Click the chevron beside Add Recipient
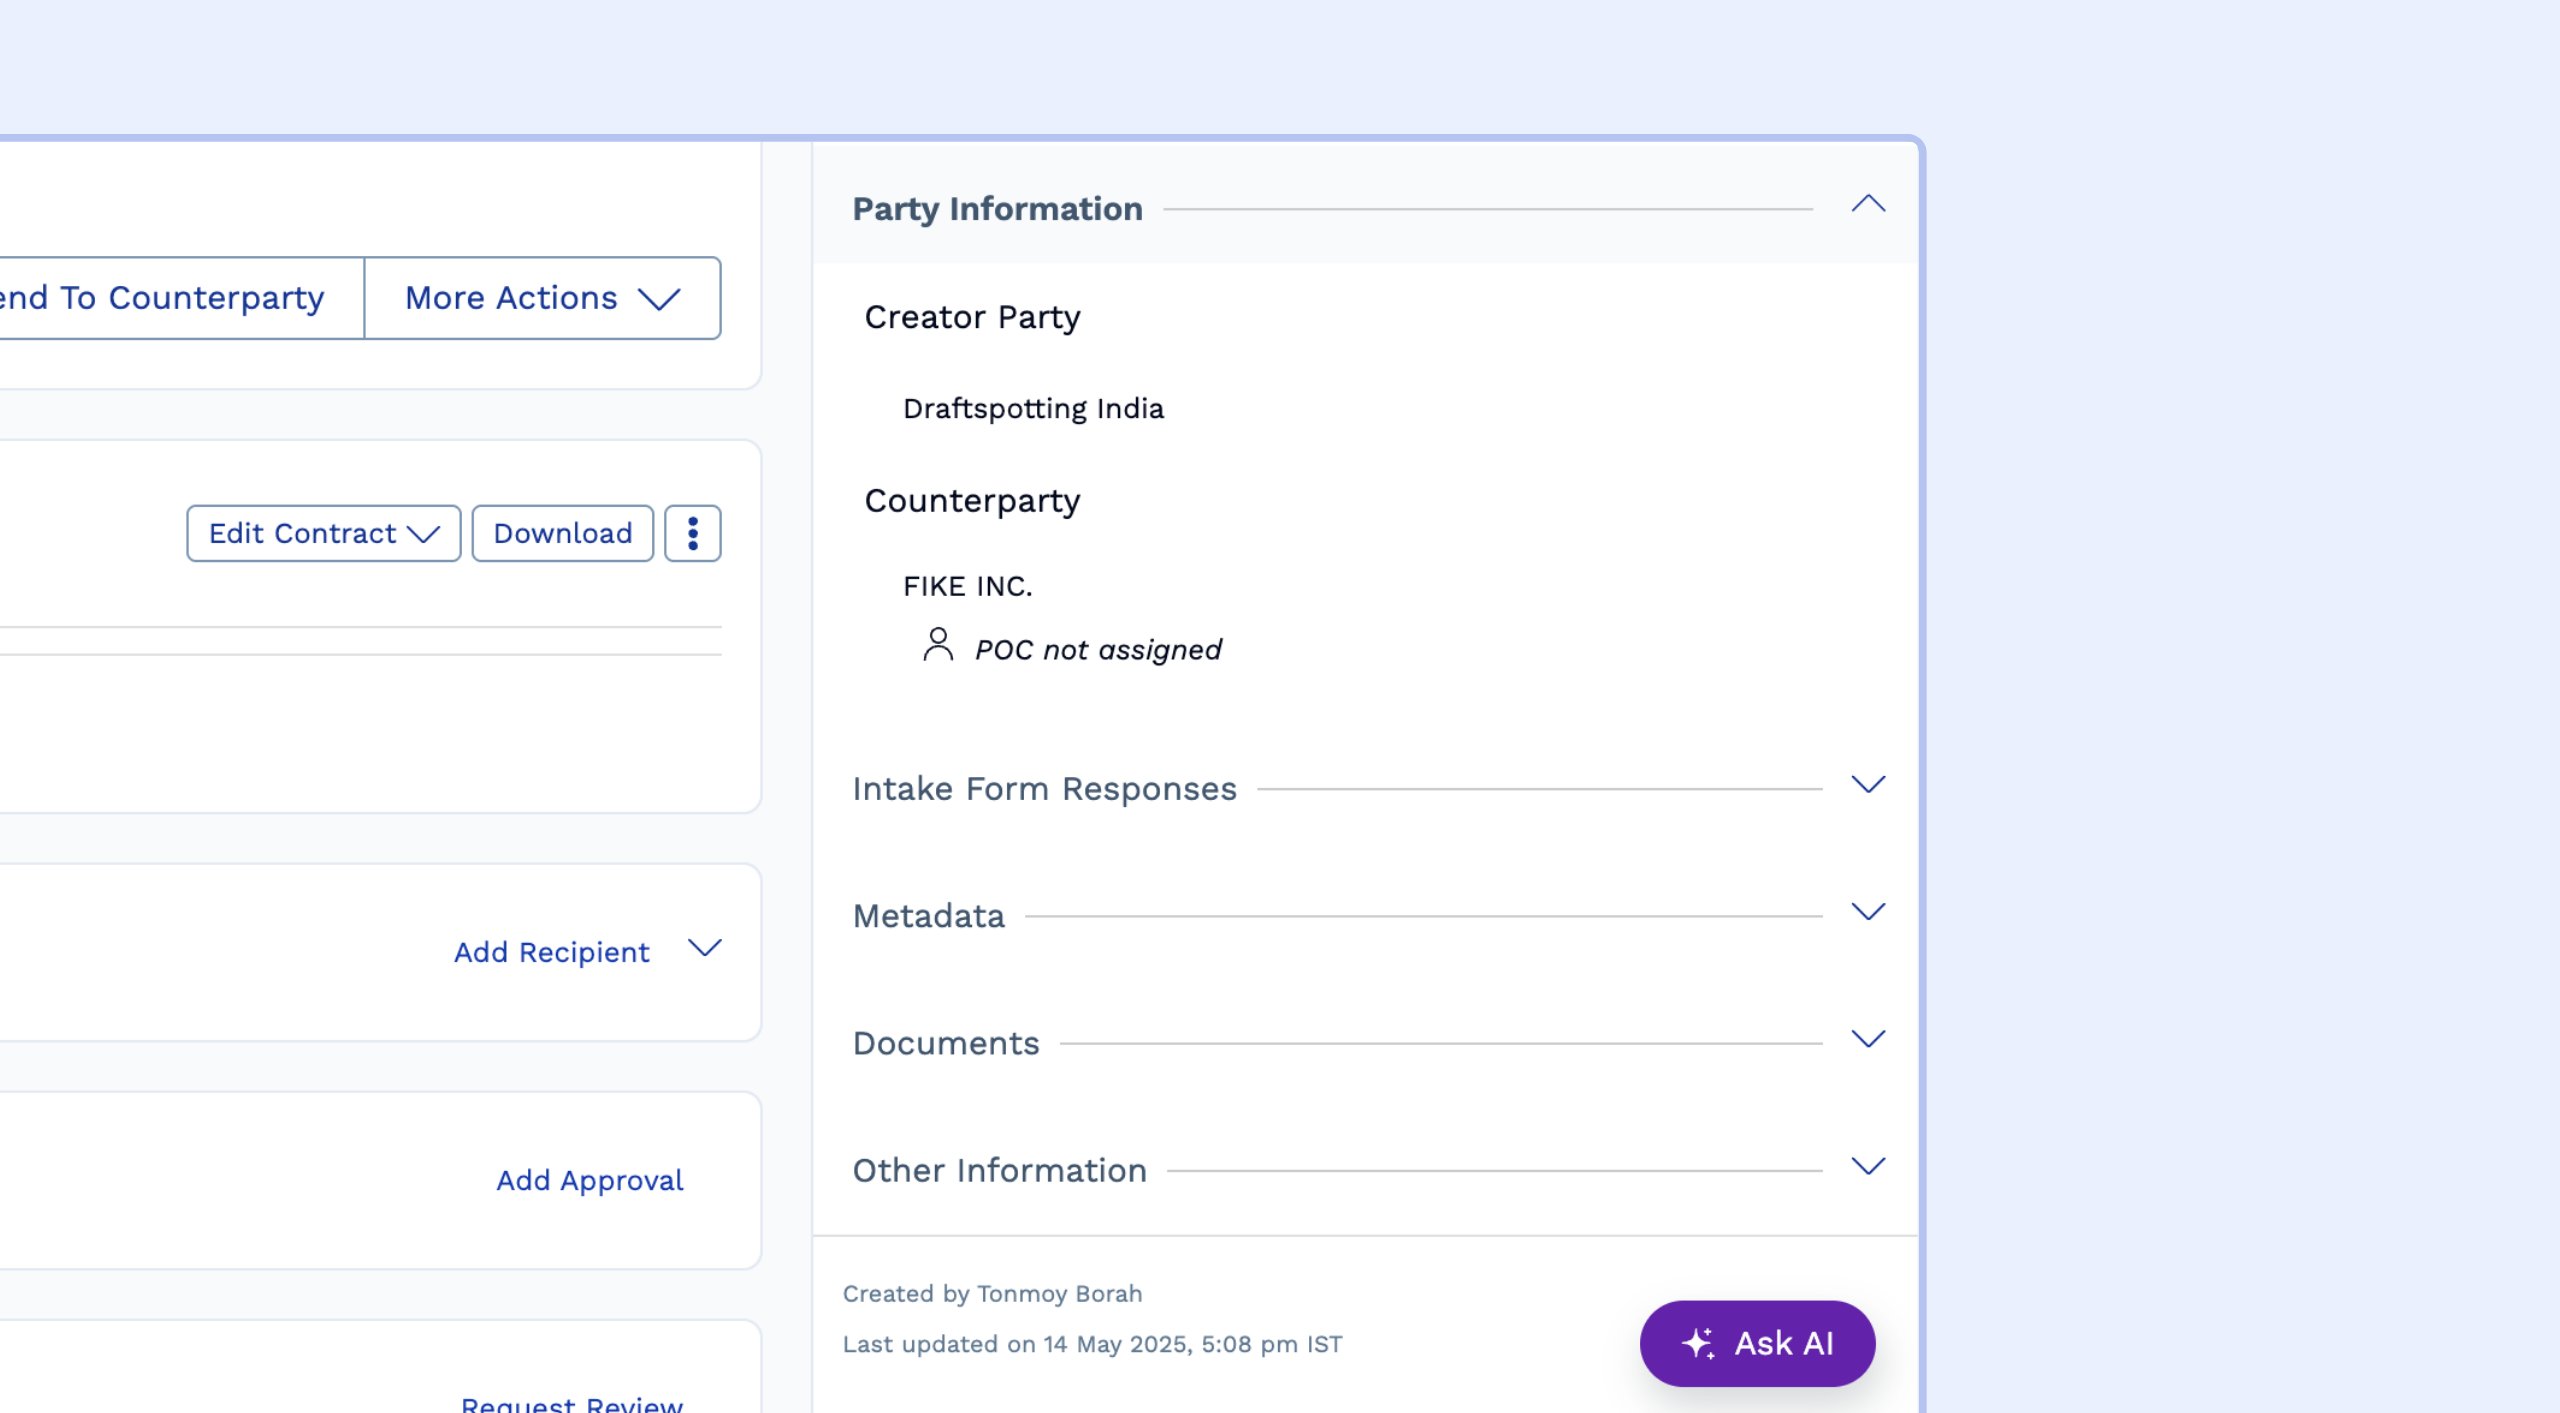The image size is (2560, 1413). [705, 949]
